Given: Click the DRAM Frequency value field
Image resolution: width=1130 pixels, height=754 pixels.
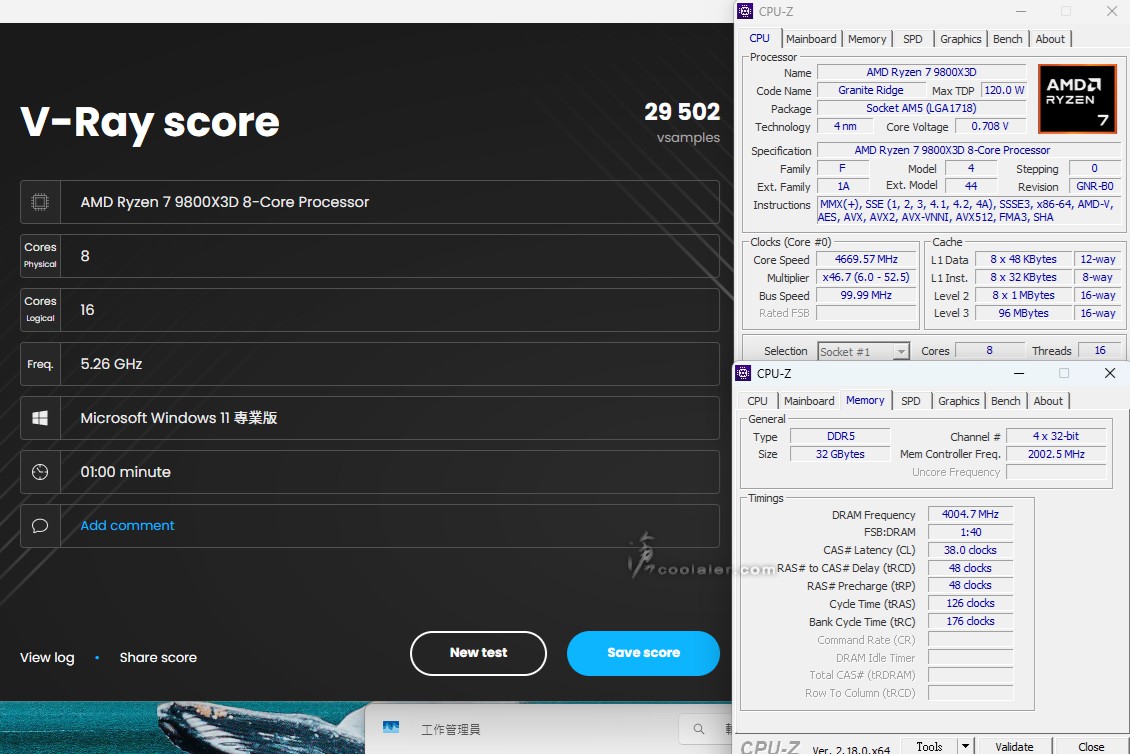Looking at the screenshot, I should tap(969, 514).
